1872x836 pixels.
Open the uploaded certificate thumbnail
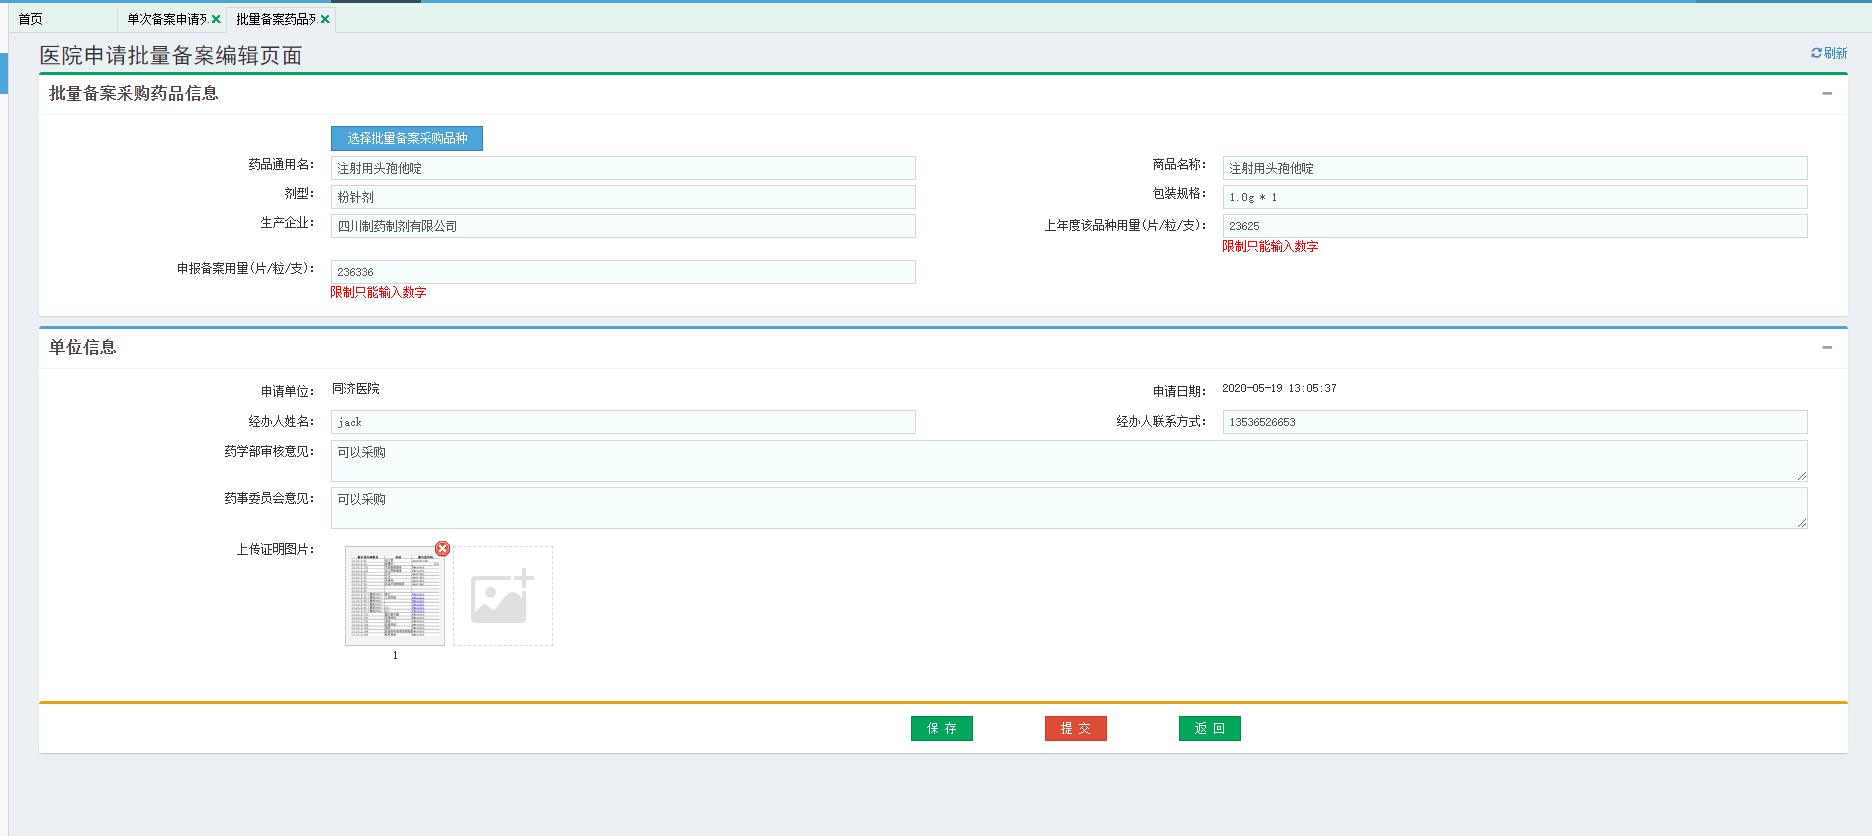395,596
